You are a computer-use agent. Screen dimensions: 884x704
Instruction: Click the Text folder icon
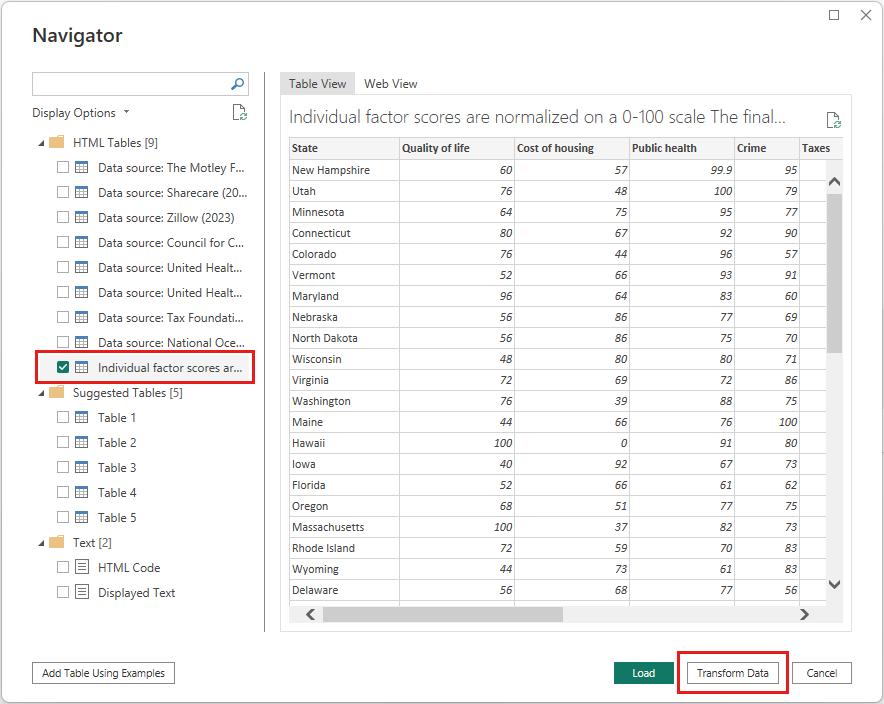(55, 542)
